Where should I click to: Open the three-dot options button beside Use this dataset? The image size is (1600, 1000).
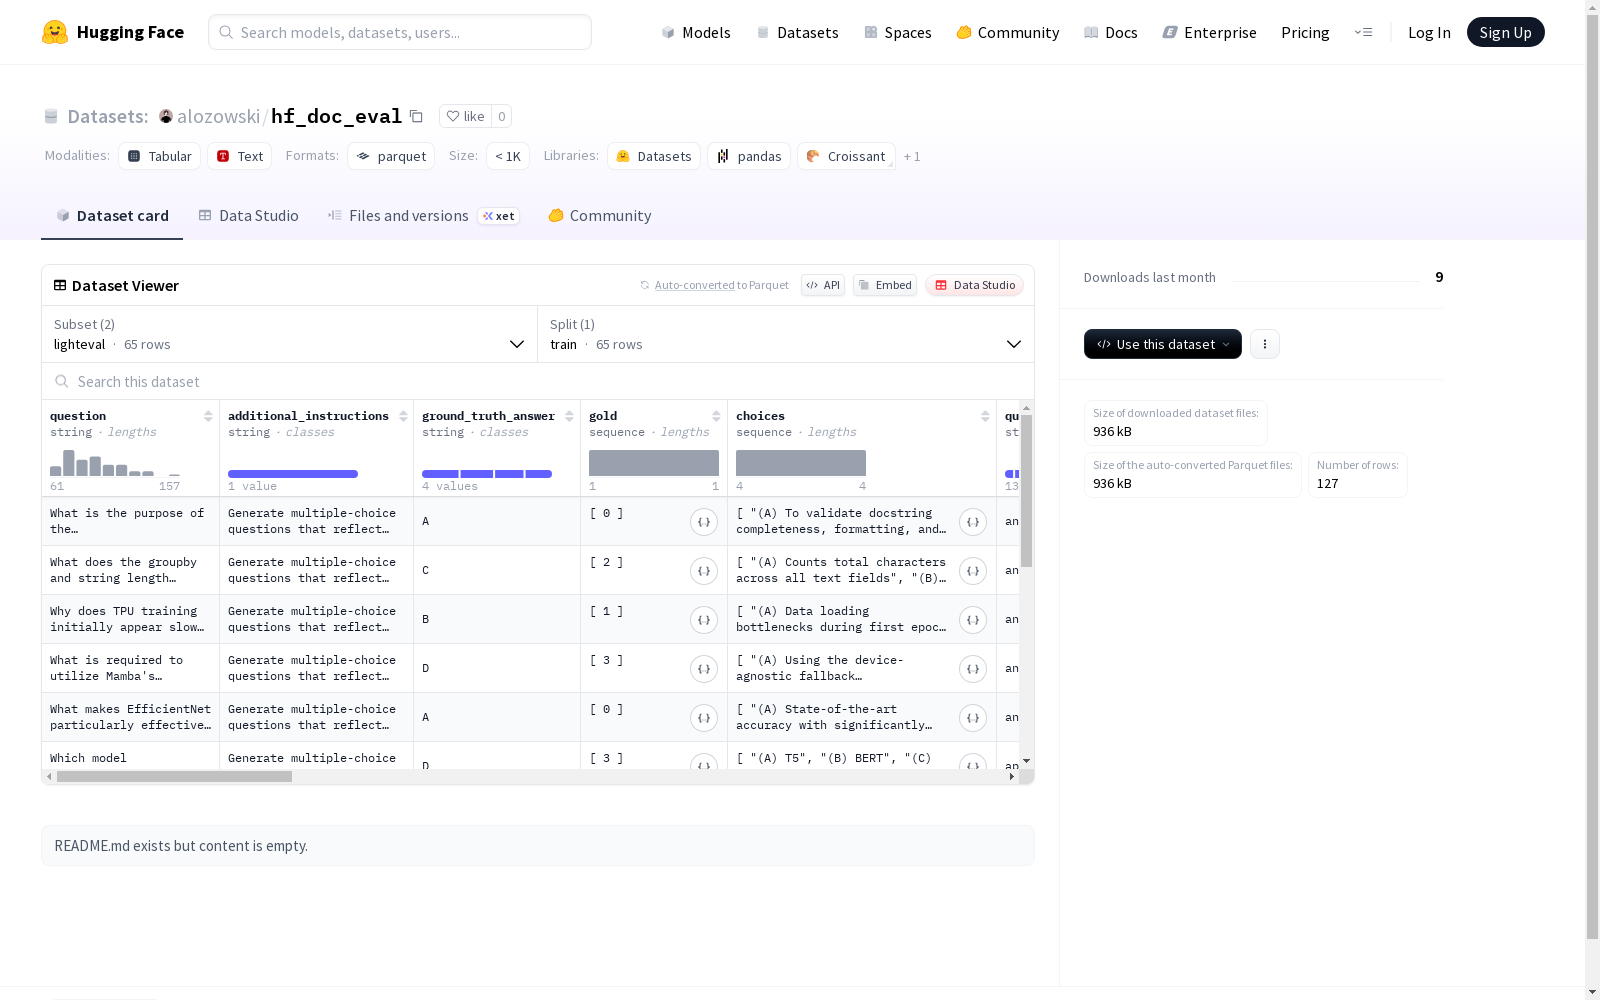[1265, 344]
